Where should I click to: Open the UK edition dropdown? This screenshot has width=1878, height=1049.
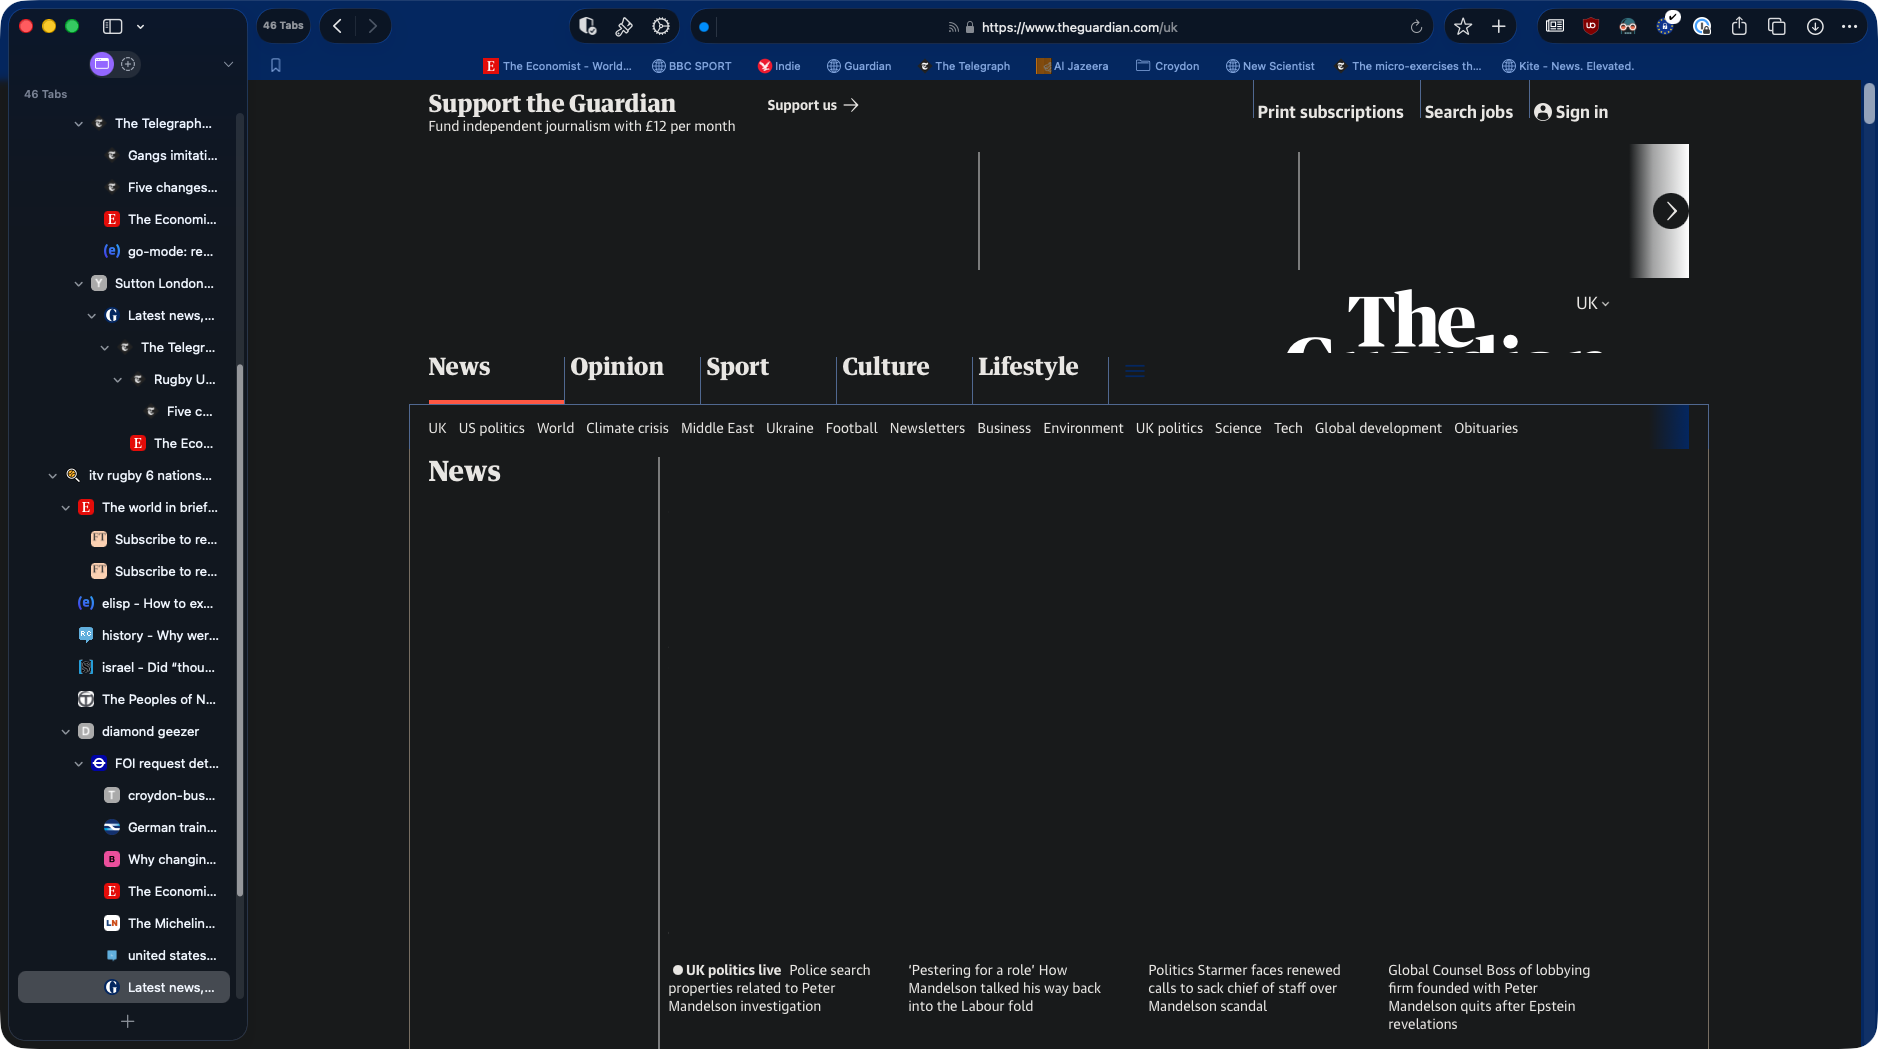(x=1592, y=303)
